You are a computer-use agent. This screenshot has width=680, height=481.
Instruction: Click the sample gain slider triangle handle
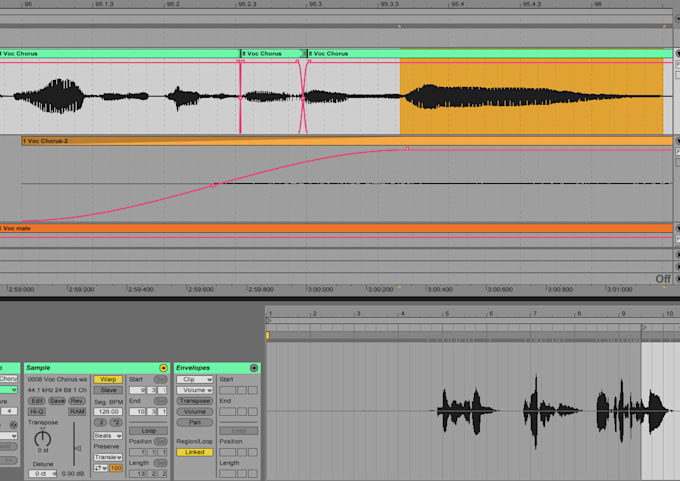pyautogui.click(x=78, y=448)
